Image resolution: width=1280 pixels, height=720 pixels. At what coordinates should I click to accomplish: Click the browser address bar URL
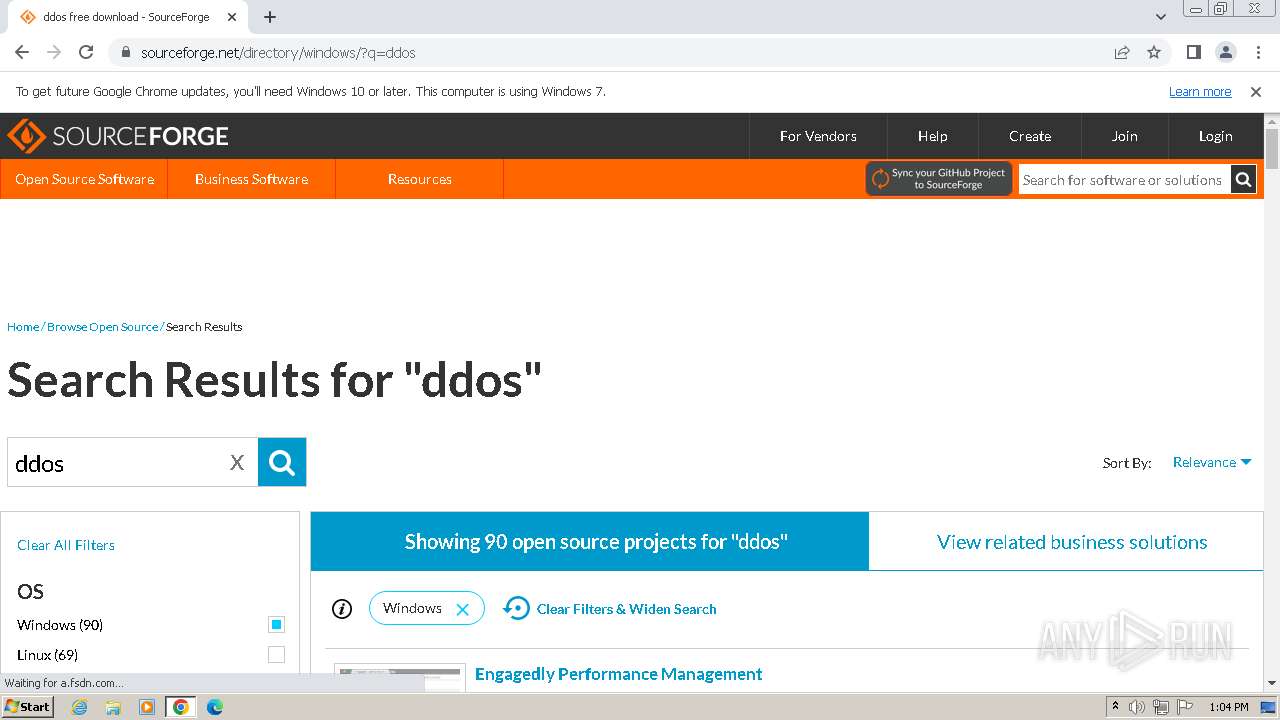pyautogui.click(x=278, y=53)
